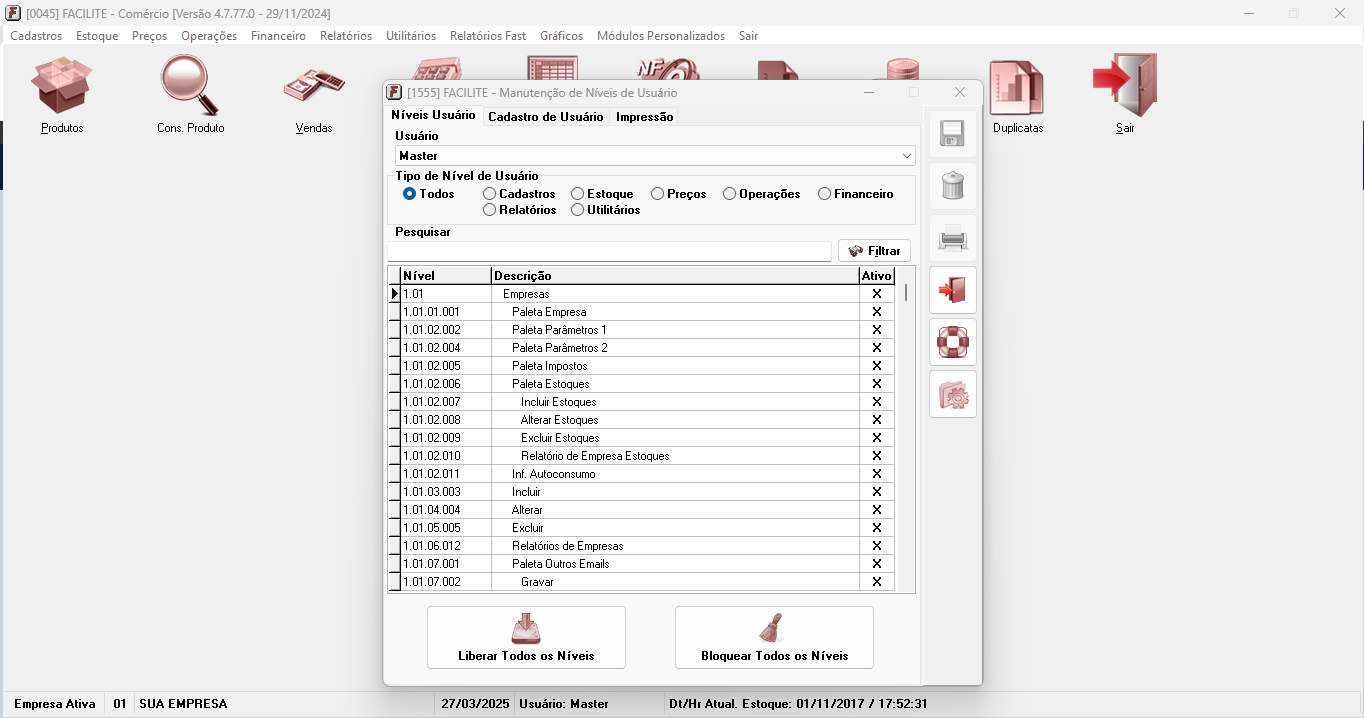Click level code 1.01.04.004
The width and height of the screenshot is (1364, 718).
tap(432, 510)
